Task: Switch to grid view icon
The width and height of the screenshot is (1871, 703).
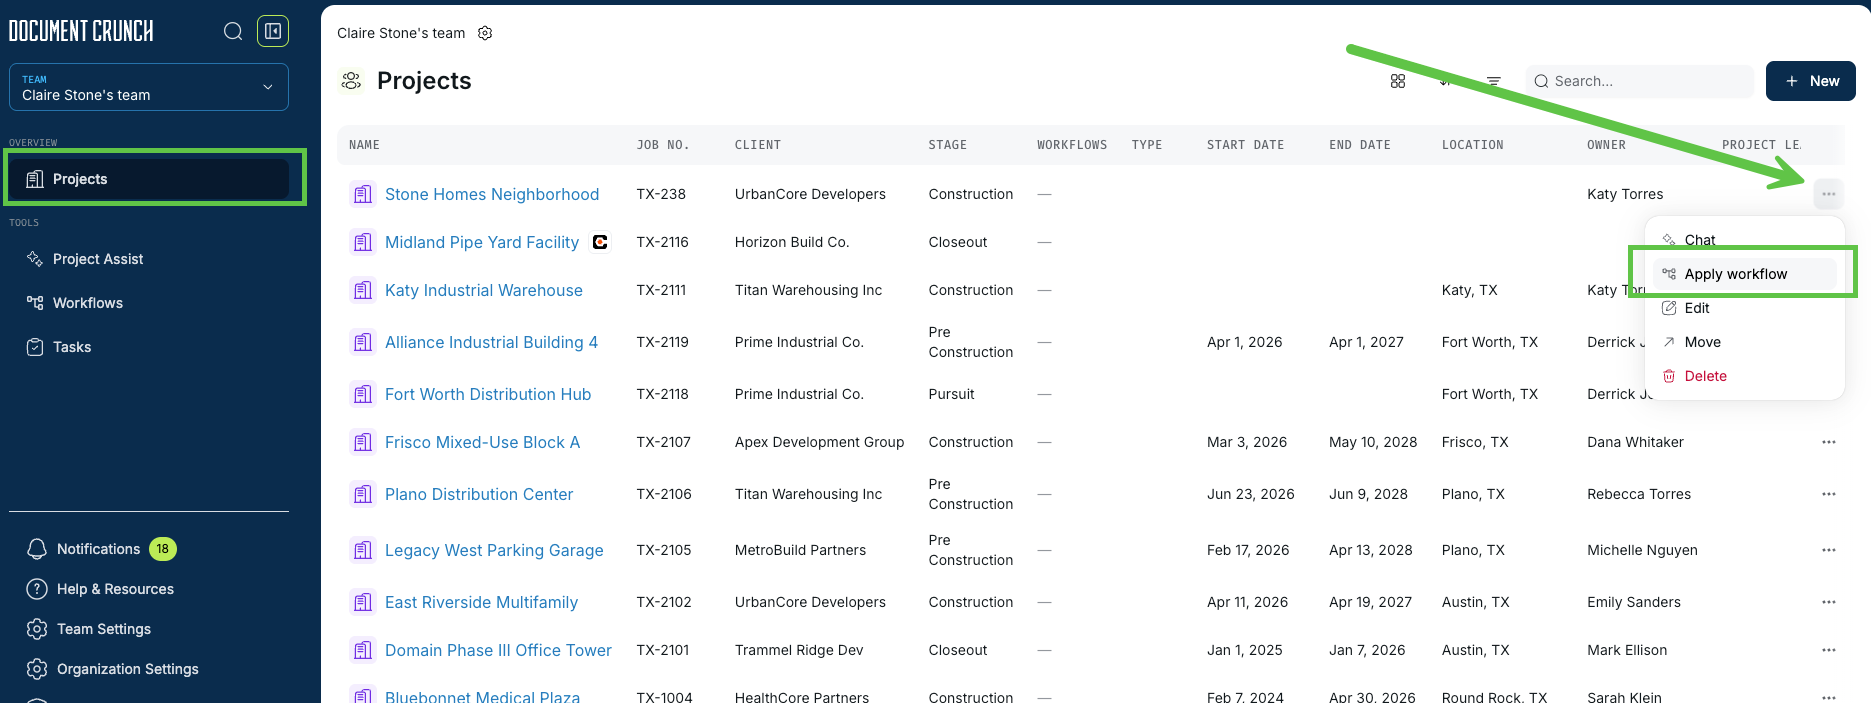Action: coord(1398,81)
